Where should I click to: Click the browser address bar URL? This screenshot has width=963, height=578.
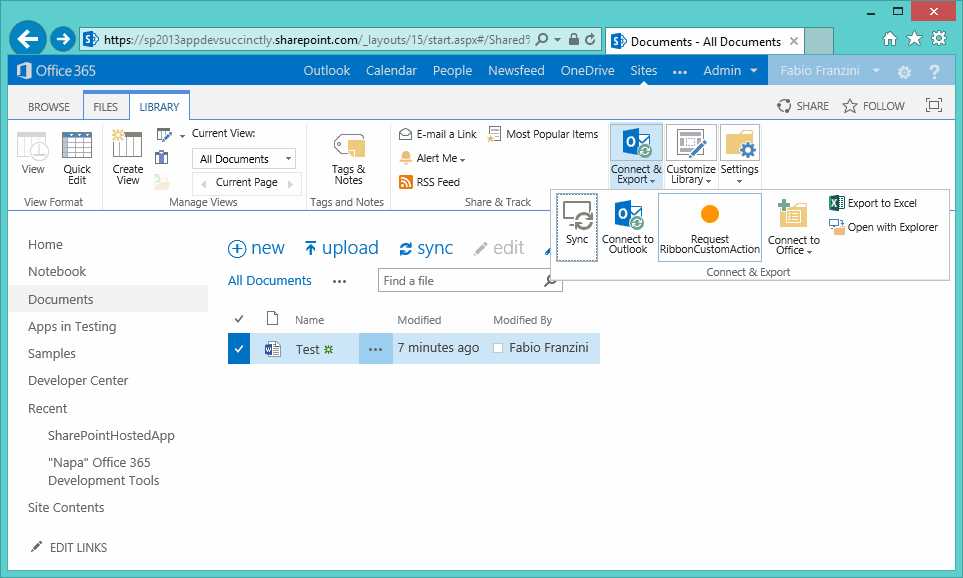tap(316, 39)
